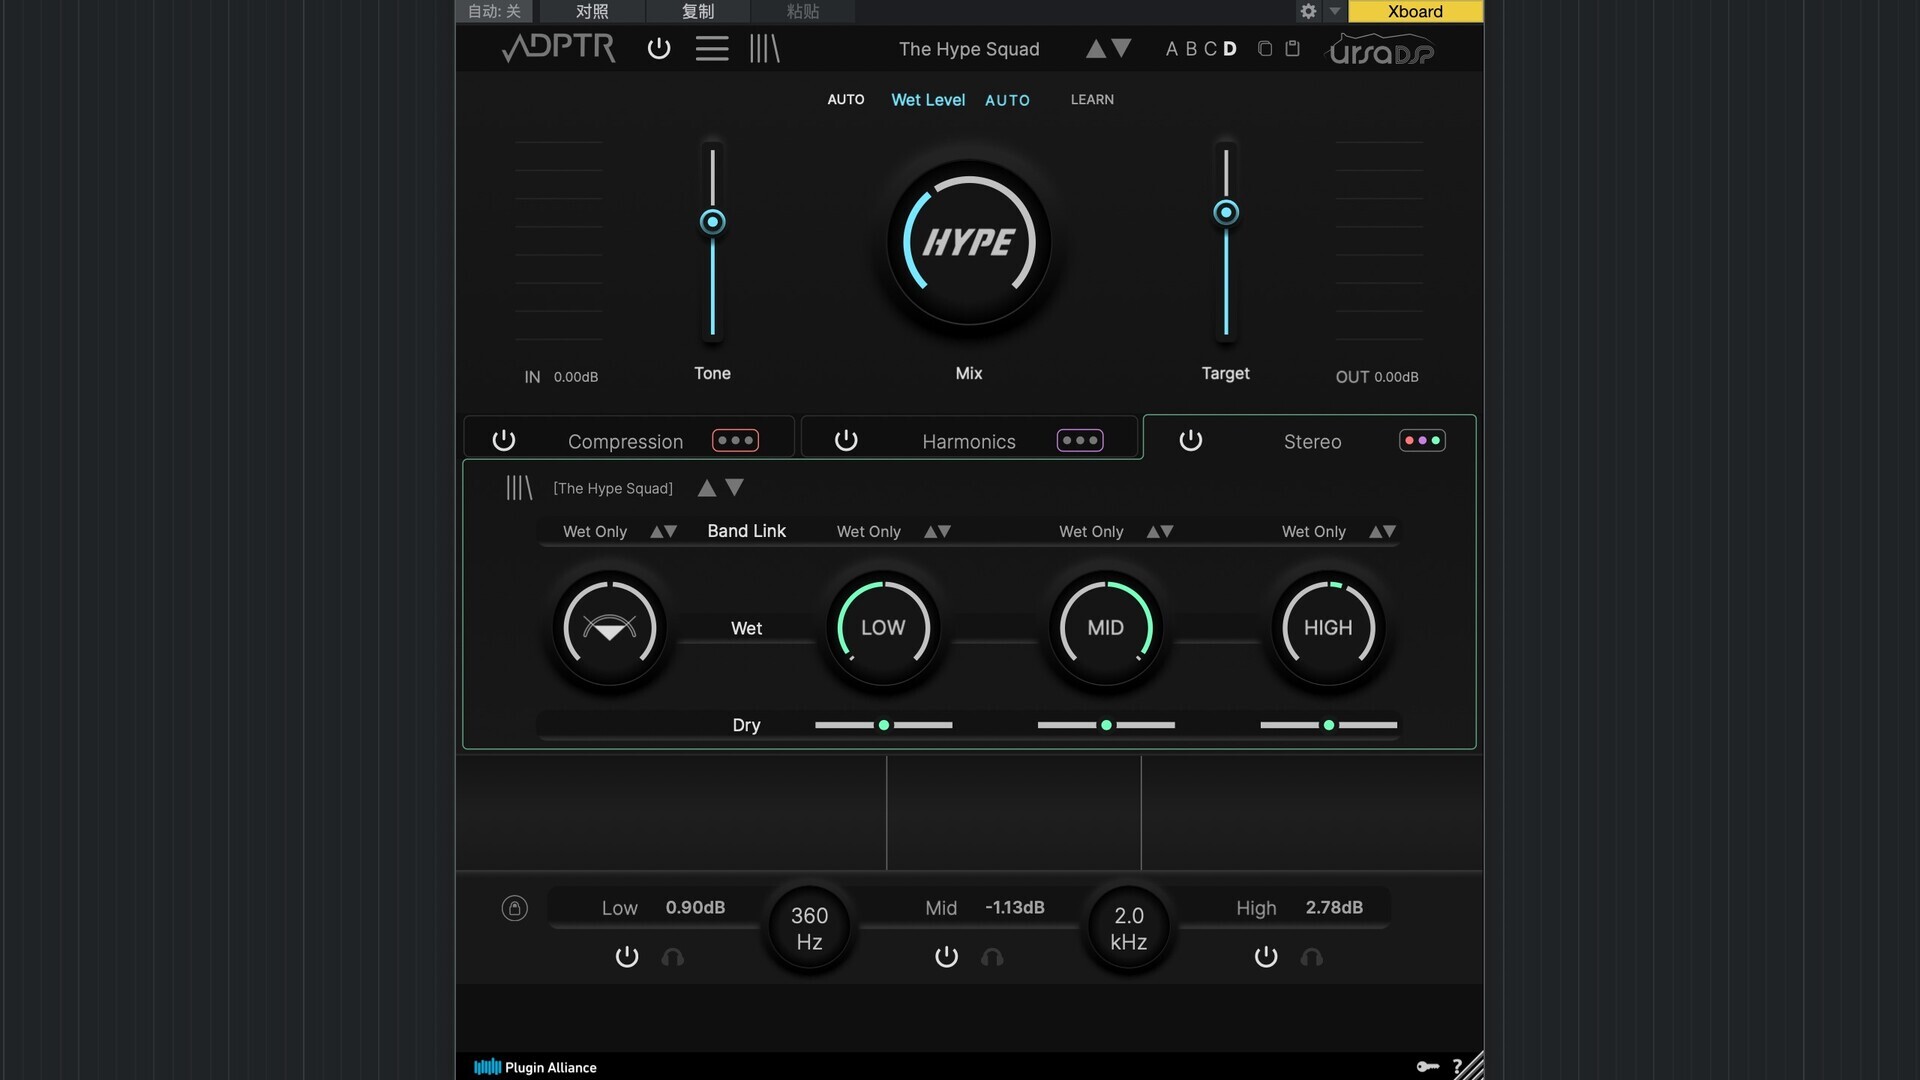Image resolution: width=1920 pixels, height=1080 pixels.
Task: Switch to the Harmonics tab
Action: [969, 441]
